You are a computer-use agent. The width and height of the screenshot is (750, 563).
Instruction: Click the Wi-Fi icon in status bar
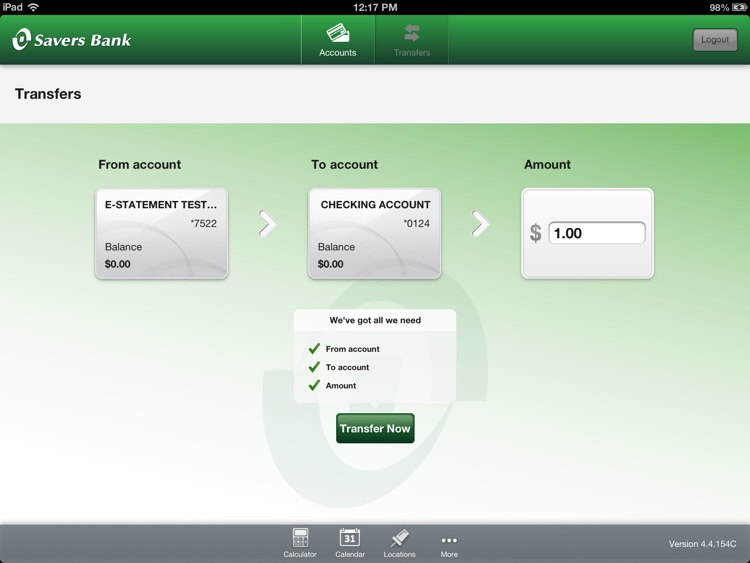click(33, 7)
